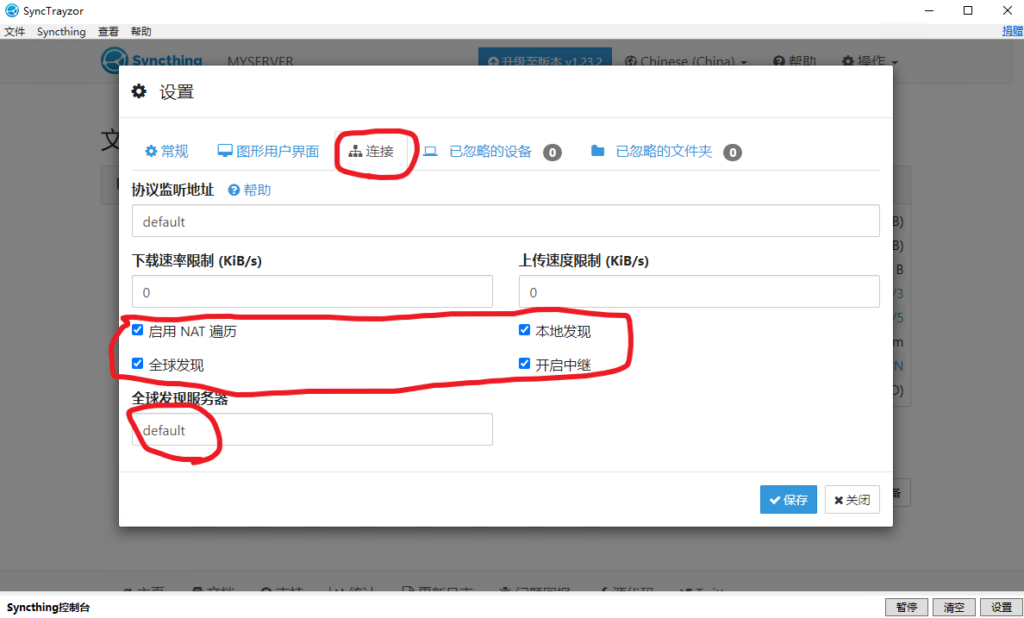
Task: Open the 帮助 menu in the menu bar
Action: coord(141,31)
